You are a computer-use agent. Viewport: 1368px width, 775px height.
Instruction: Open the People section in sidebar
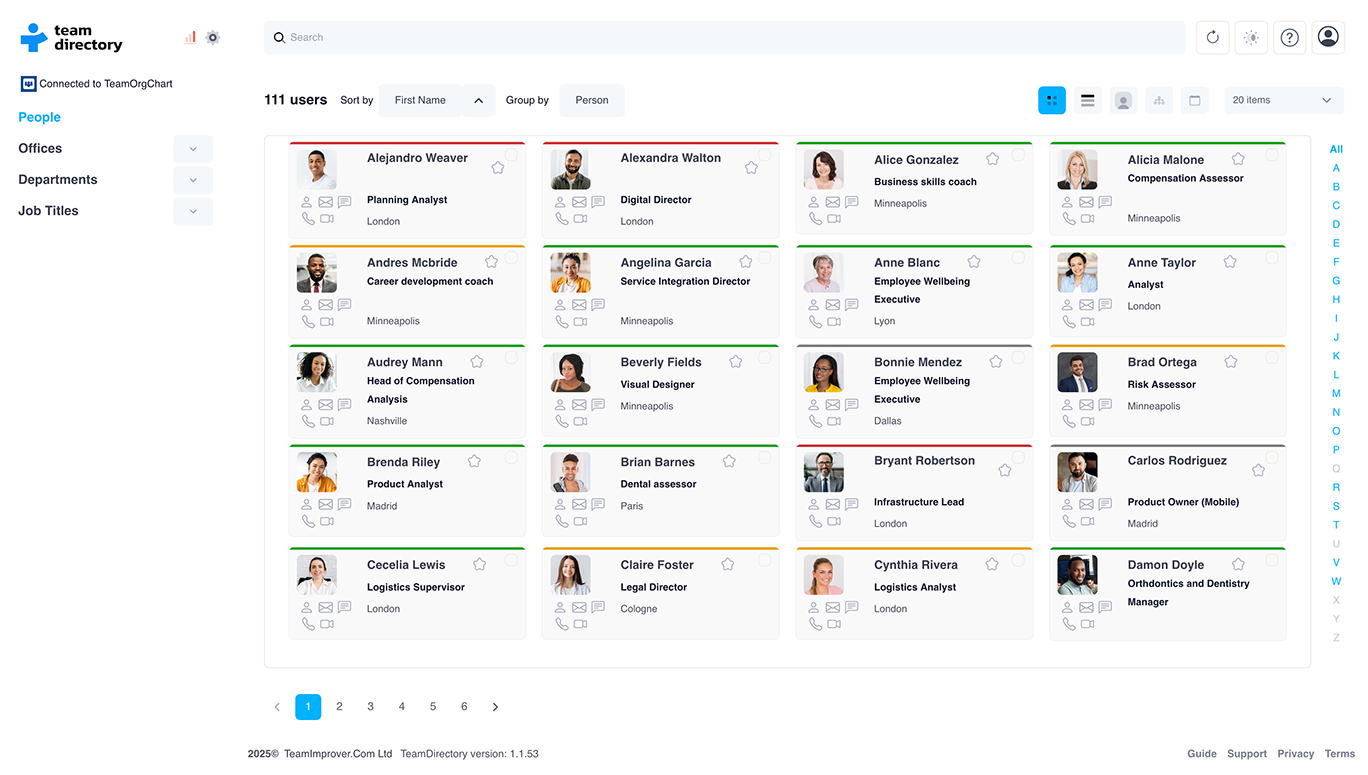coord(40,117)
